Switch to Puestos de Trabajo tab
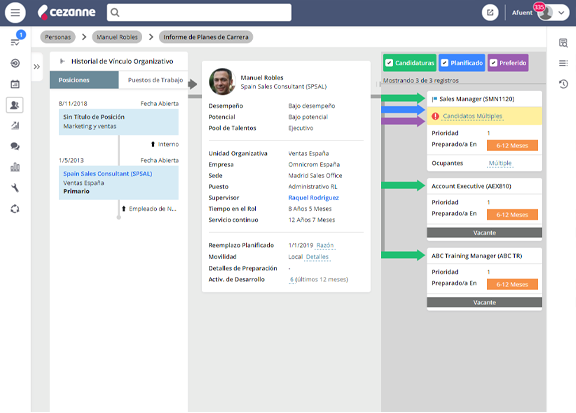The width and height of the screenshot is (576, 413). click(x=155, y=80)
